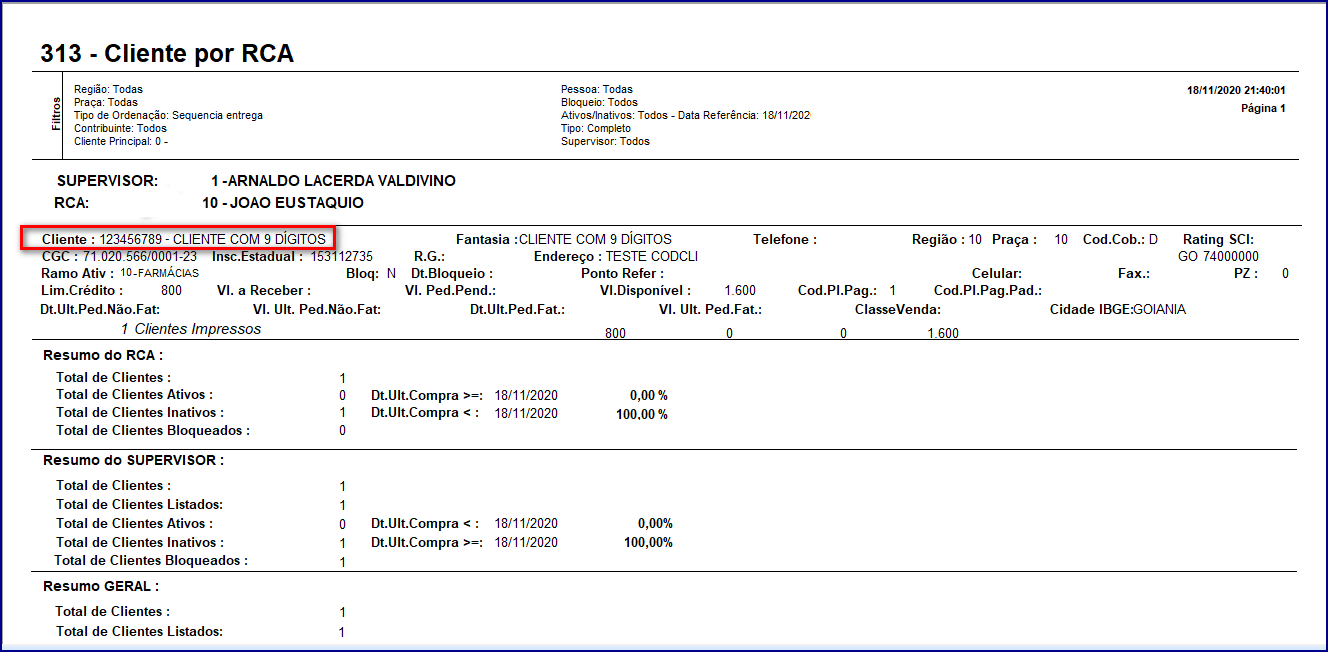Click the 'Cod.Pl.Pag.Pad.:' label
This screenshot has height=652, width=1328.
(x=988, y=290)
